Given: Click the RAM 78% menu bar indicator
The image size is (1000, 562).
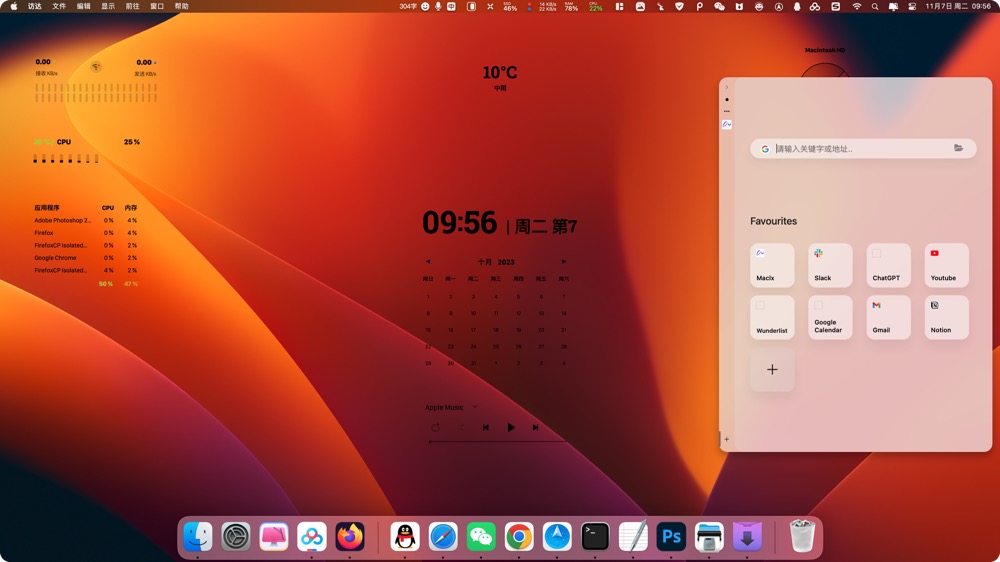Looking at the screenshot, I should [571, 6].
